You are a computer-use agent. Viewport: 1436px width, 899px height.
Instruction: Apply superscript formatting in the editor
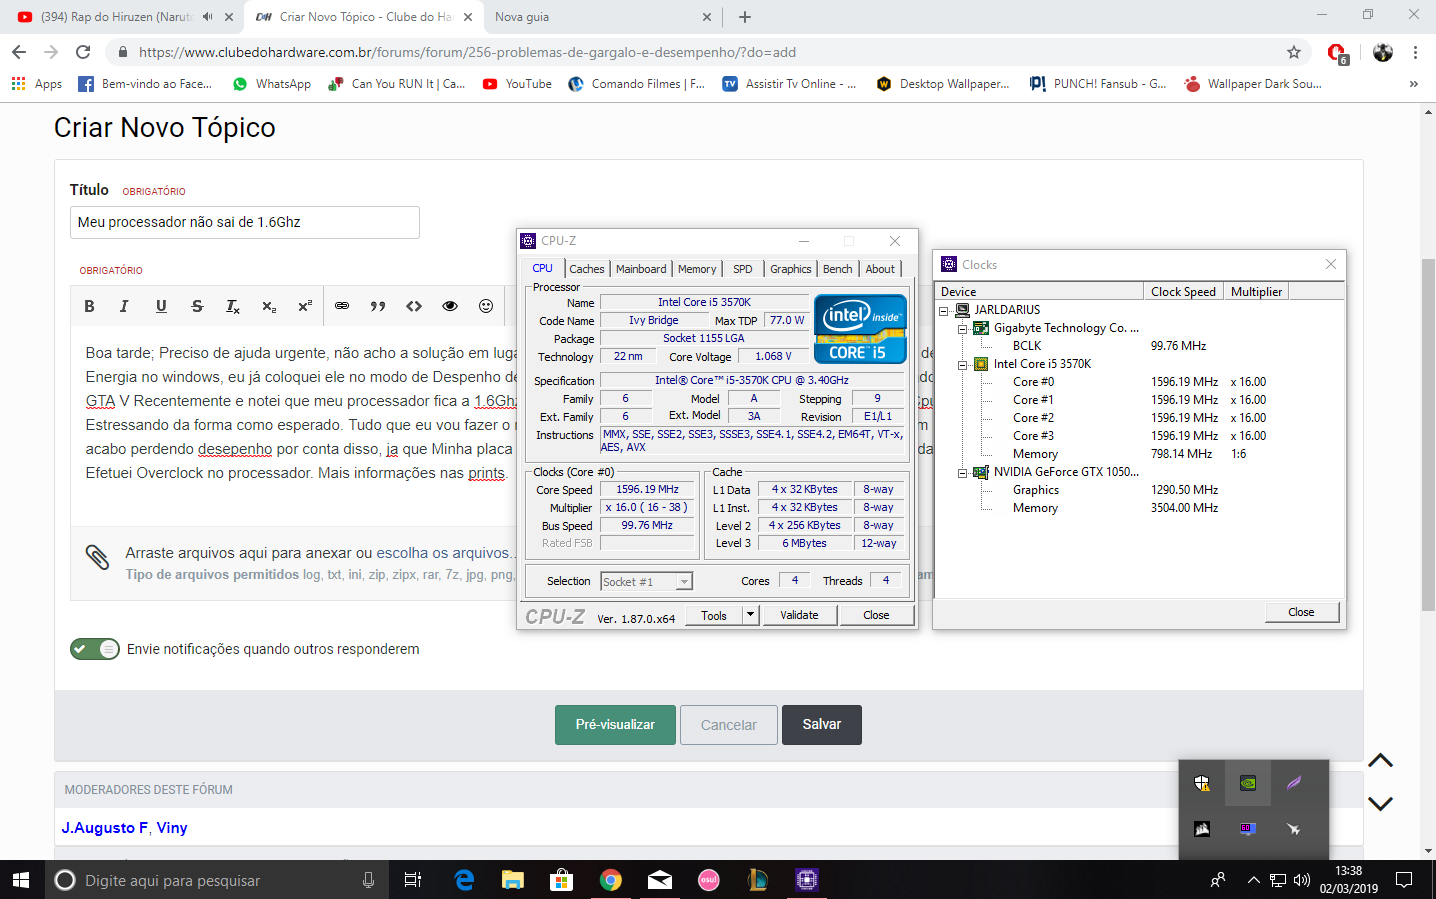[305, 306]
